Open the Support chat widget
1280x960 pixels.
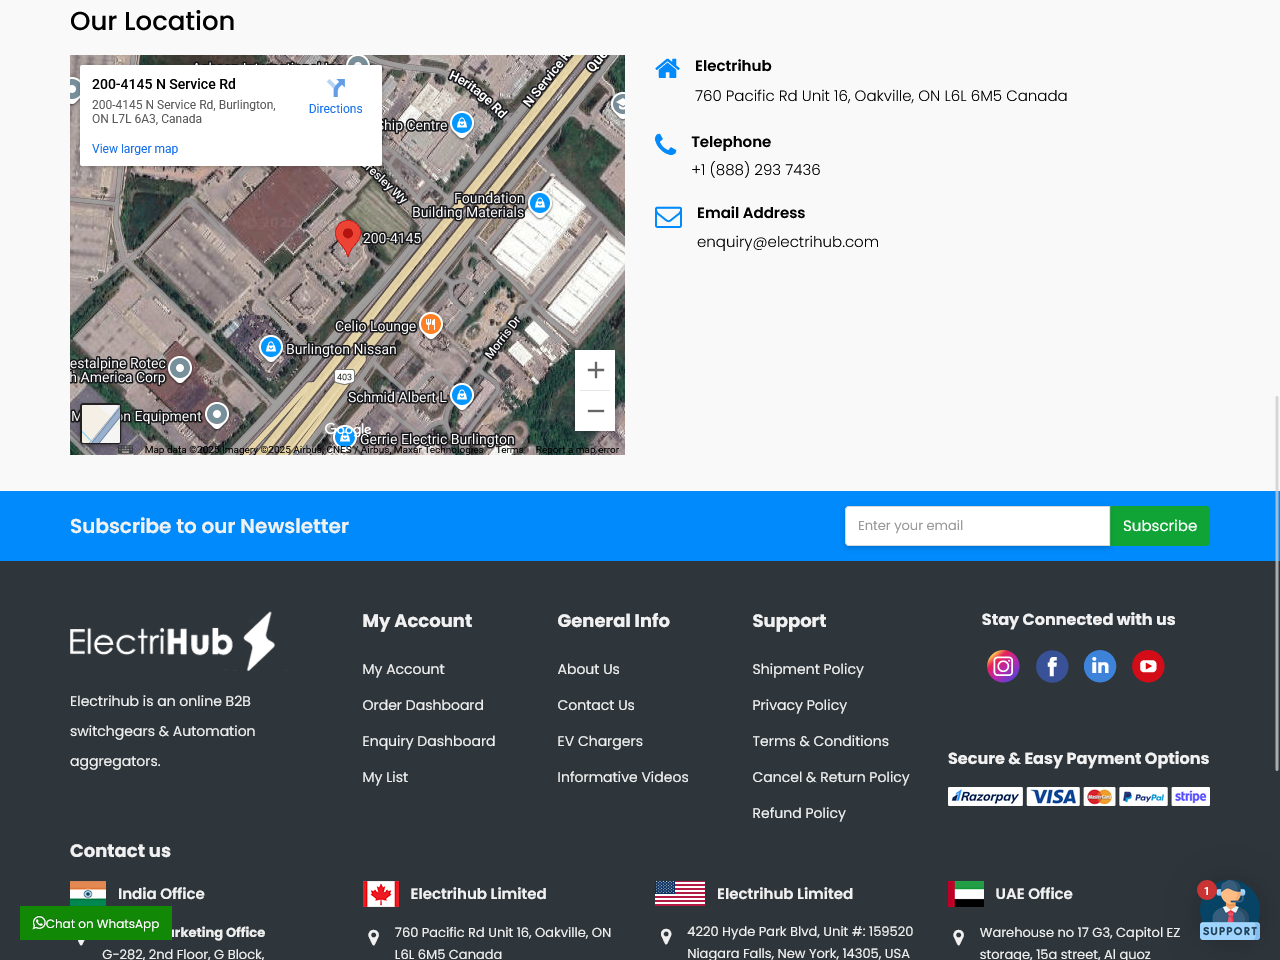(1229, 910)
